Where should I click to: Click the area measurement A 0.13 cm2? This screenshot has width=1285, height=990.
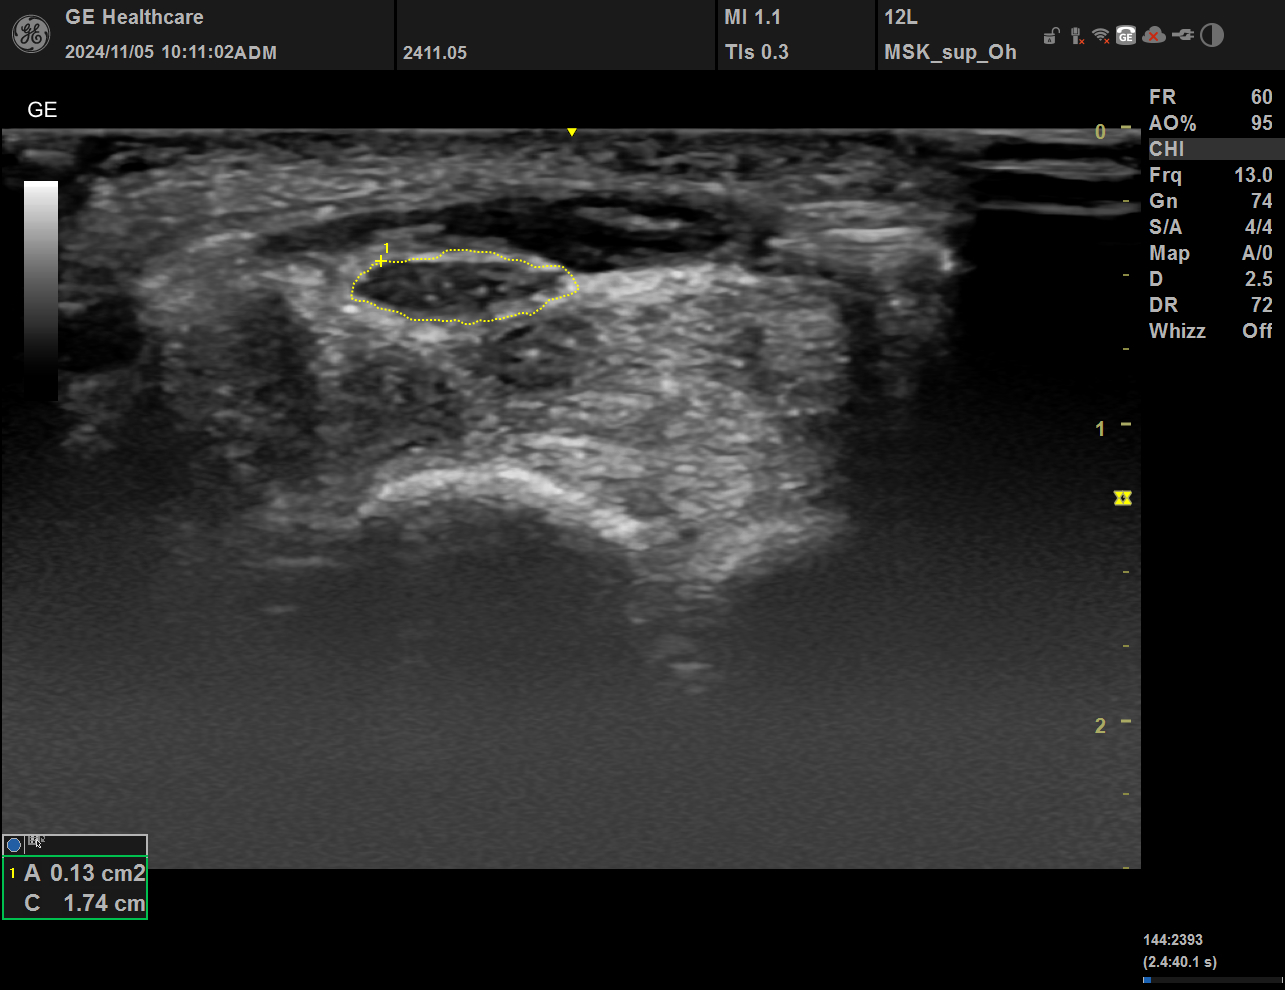(85, 873)
